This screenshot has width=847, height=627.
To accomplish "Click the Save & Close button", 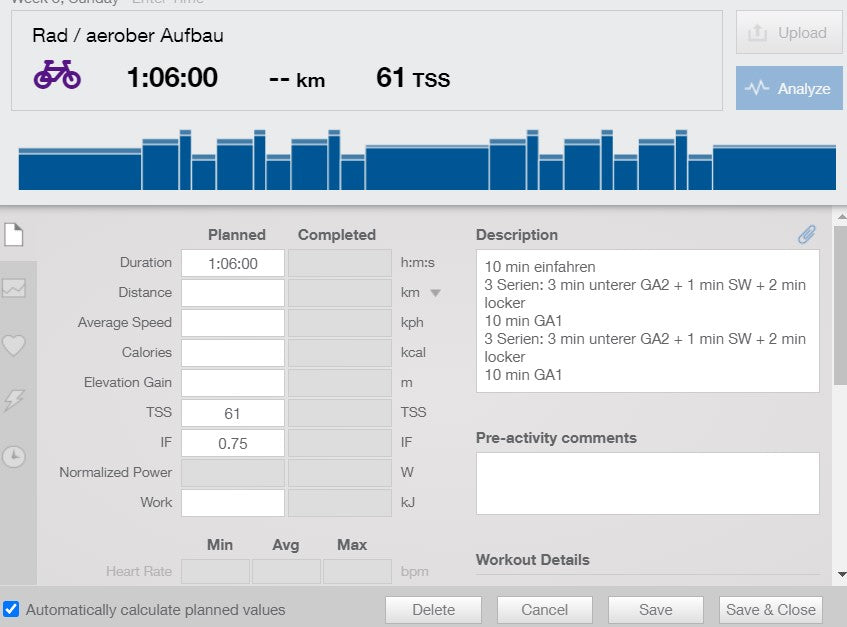I will click(770, 609).
